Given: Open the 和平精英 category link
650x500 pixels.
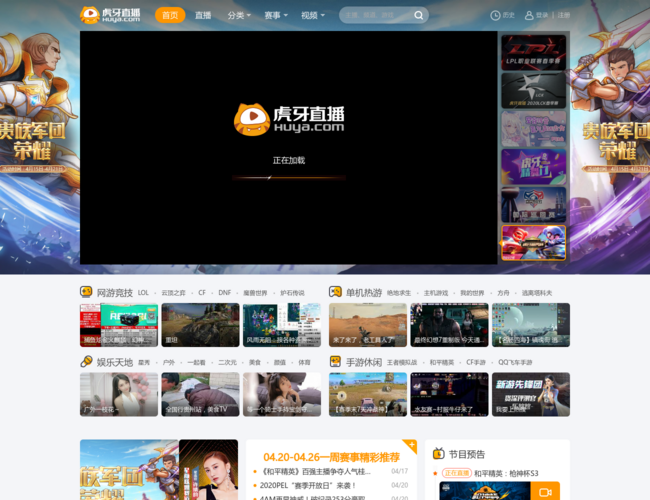Looking at the screenshot, I should coord(441,362).
